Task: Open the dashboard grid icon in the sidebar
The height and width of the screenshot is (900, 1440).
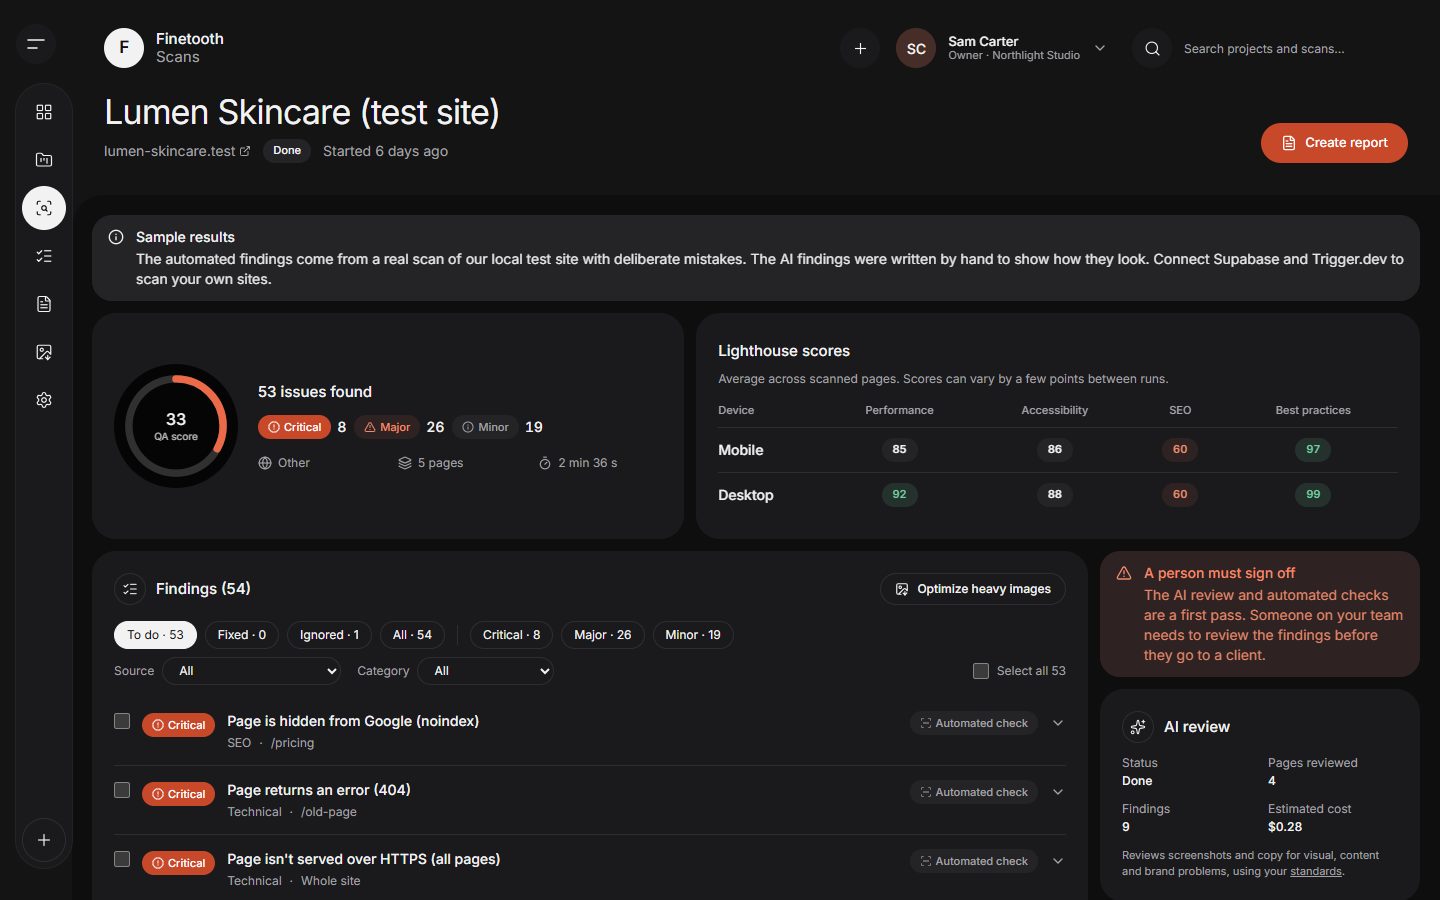Action: (44, 112)
